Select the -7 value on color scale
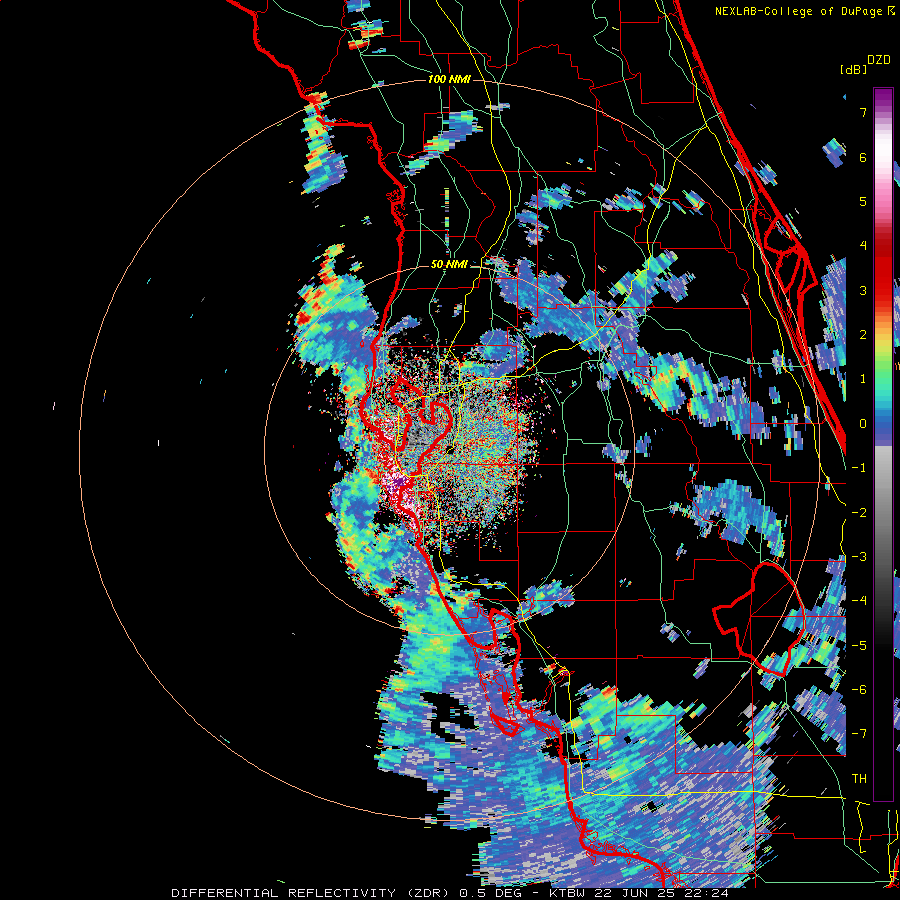This screenshot has height=900, width=900. [x=859, y=734]
